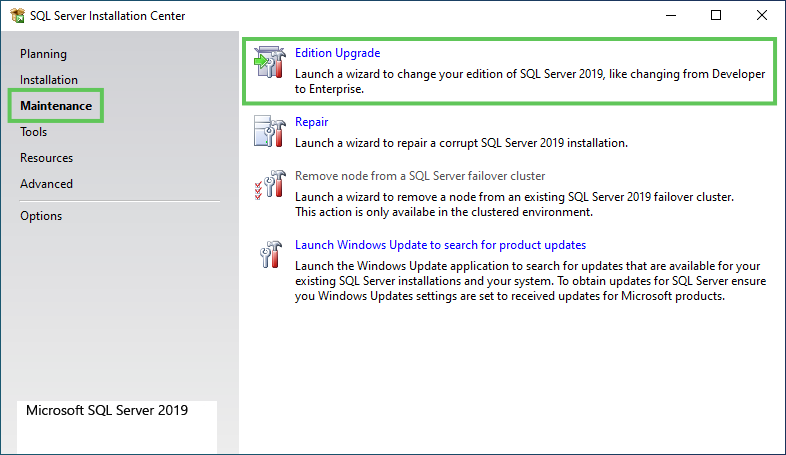
Task: Click the Edition Upgrade wizard icon
Action: point(270,62)
